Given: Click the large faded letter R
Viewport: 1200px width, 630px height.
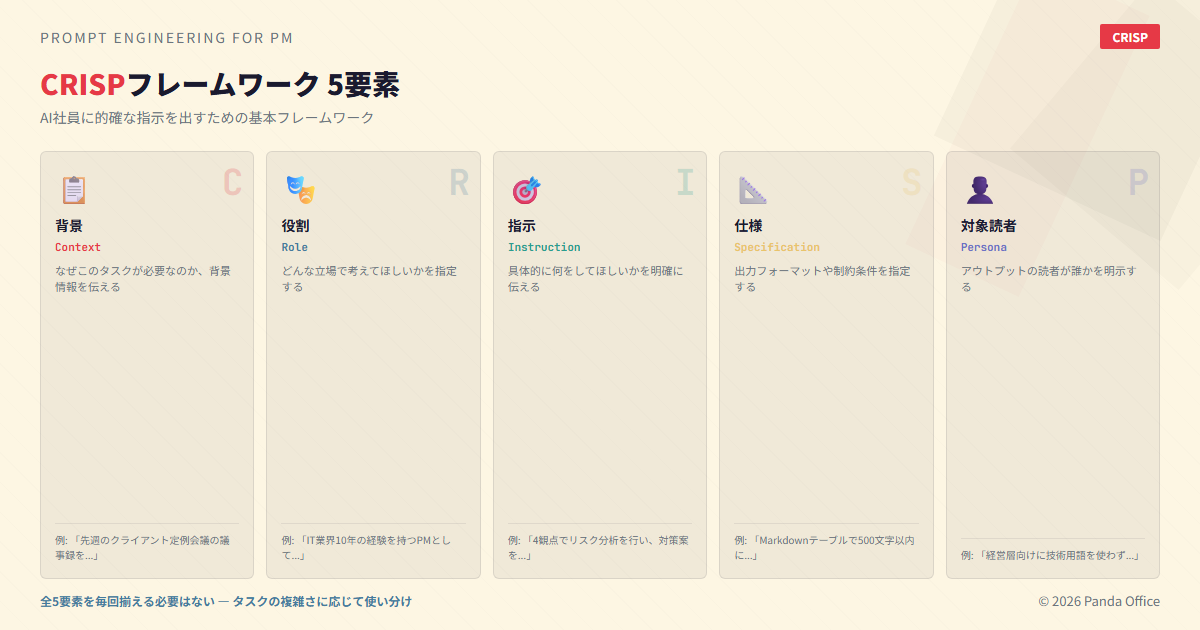Looking at the screenshot, I should point(458,182).
